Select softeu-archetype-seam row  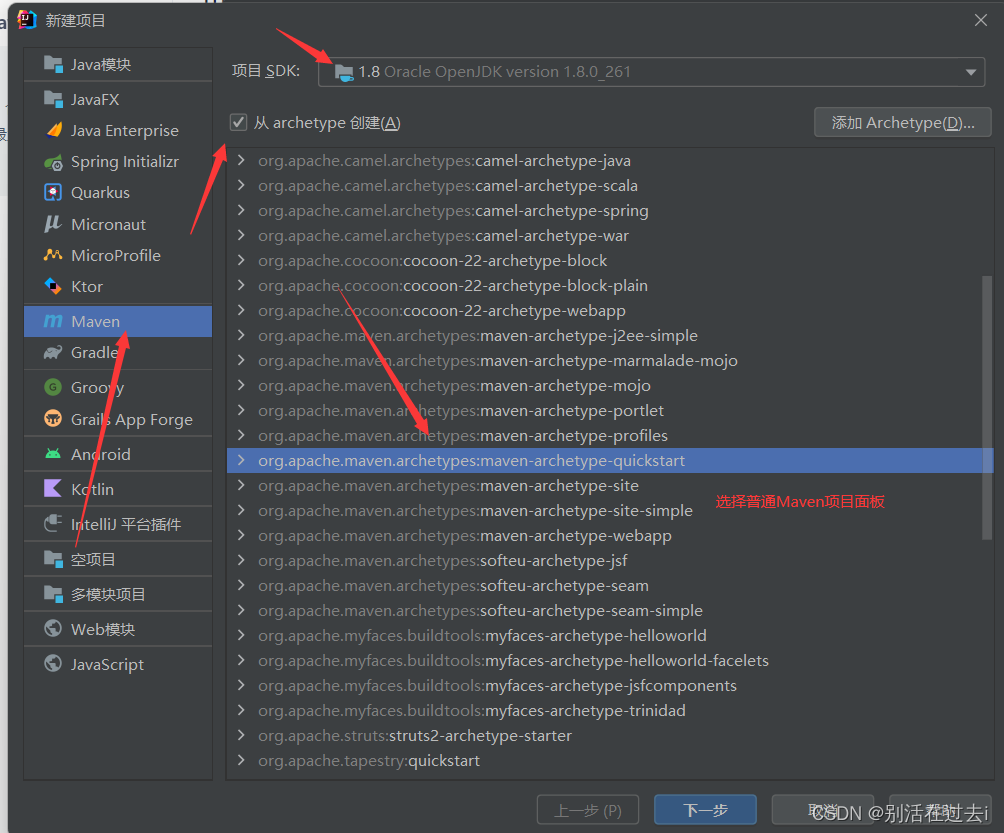[610, 585]
